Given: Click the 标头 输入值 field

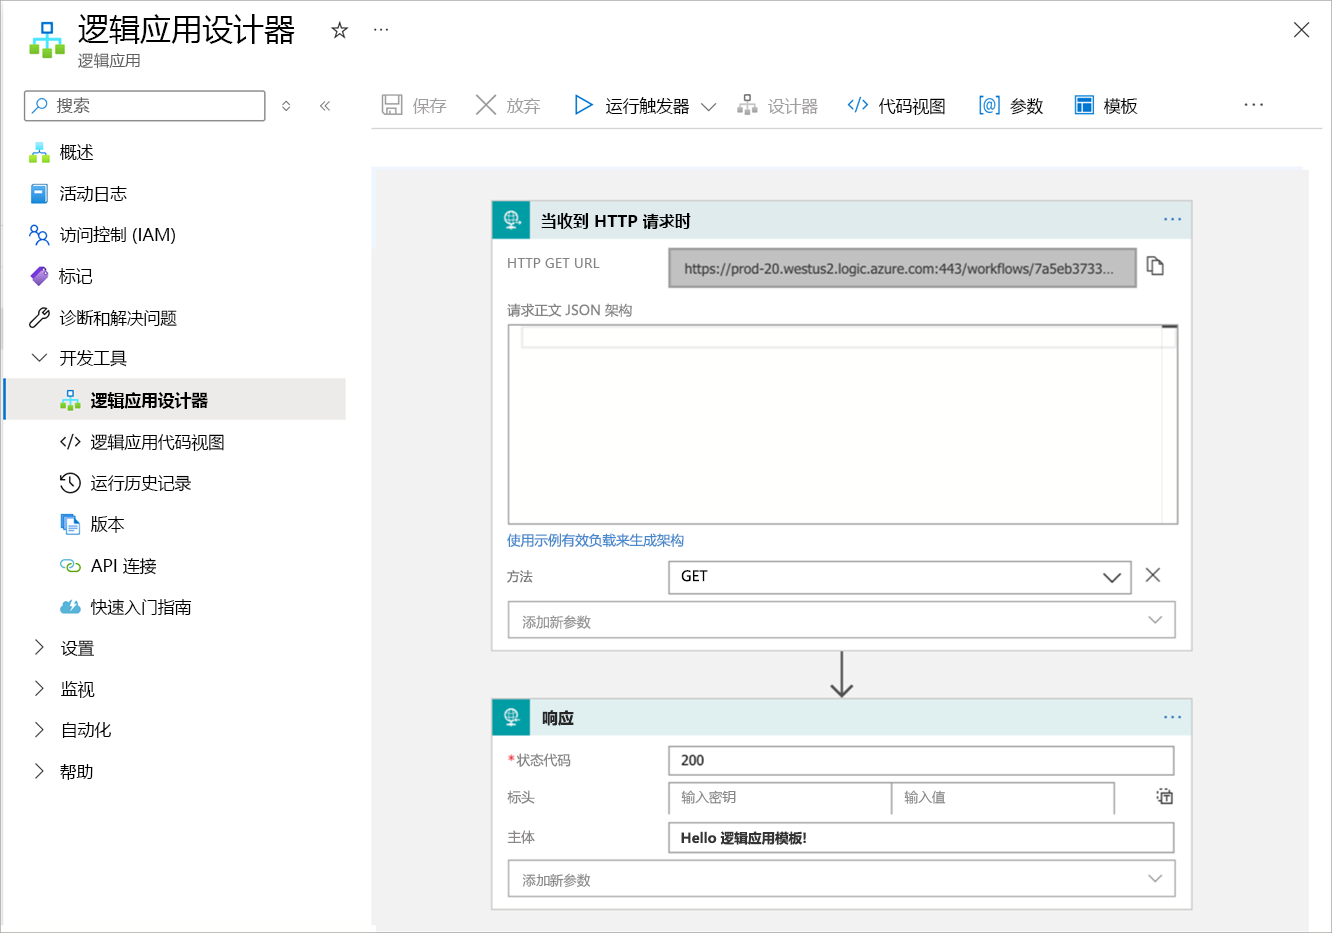Looking at the screenshot, I should (x=1003, y=798).
